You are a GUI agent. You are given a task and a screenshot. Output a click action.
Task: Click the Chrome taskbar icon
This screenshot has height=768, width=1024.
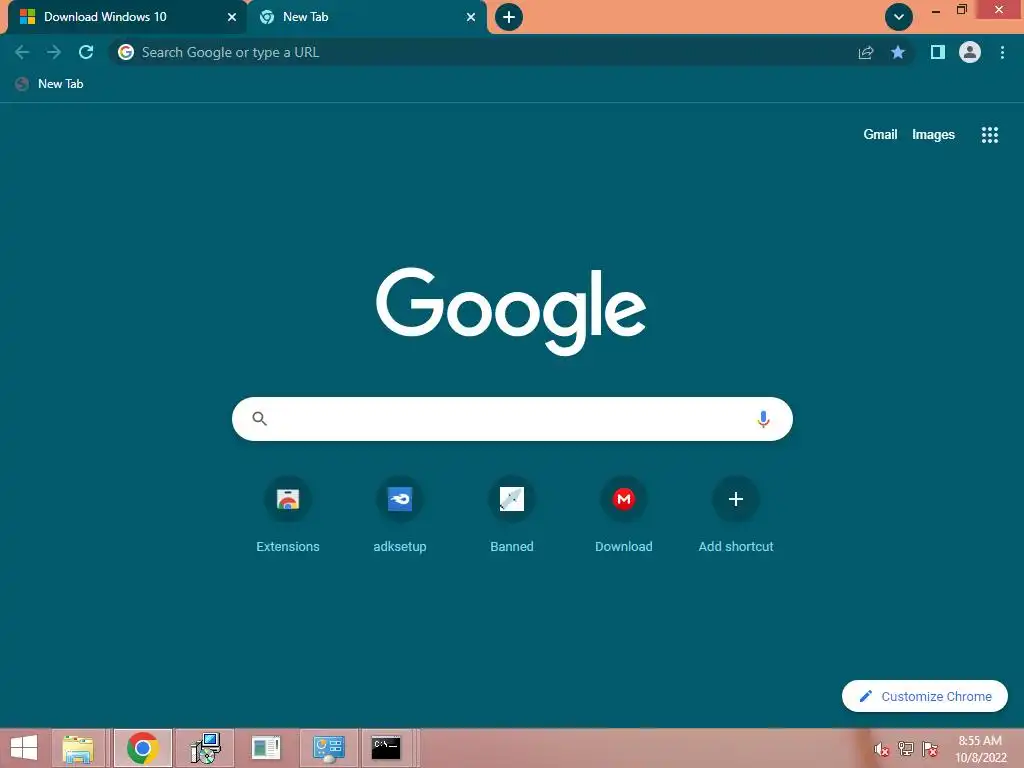click(142, 748)
